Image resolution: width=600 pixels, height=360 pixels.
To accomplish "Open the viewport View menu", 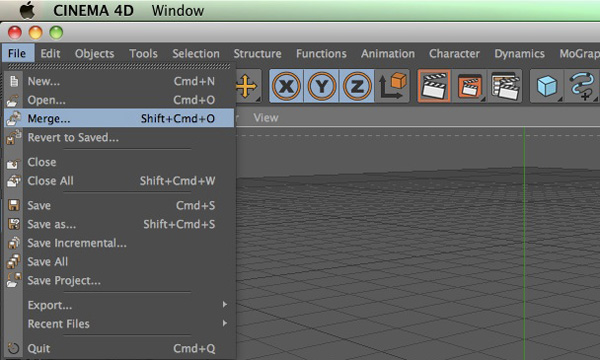I will [x=266, y=118].
